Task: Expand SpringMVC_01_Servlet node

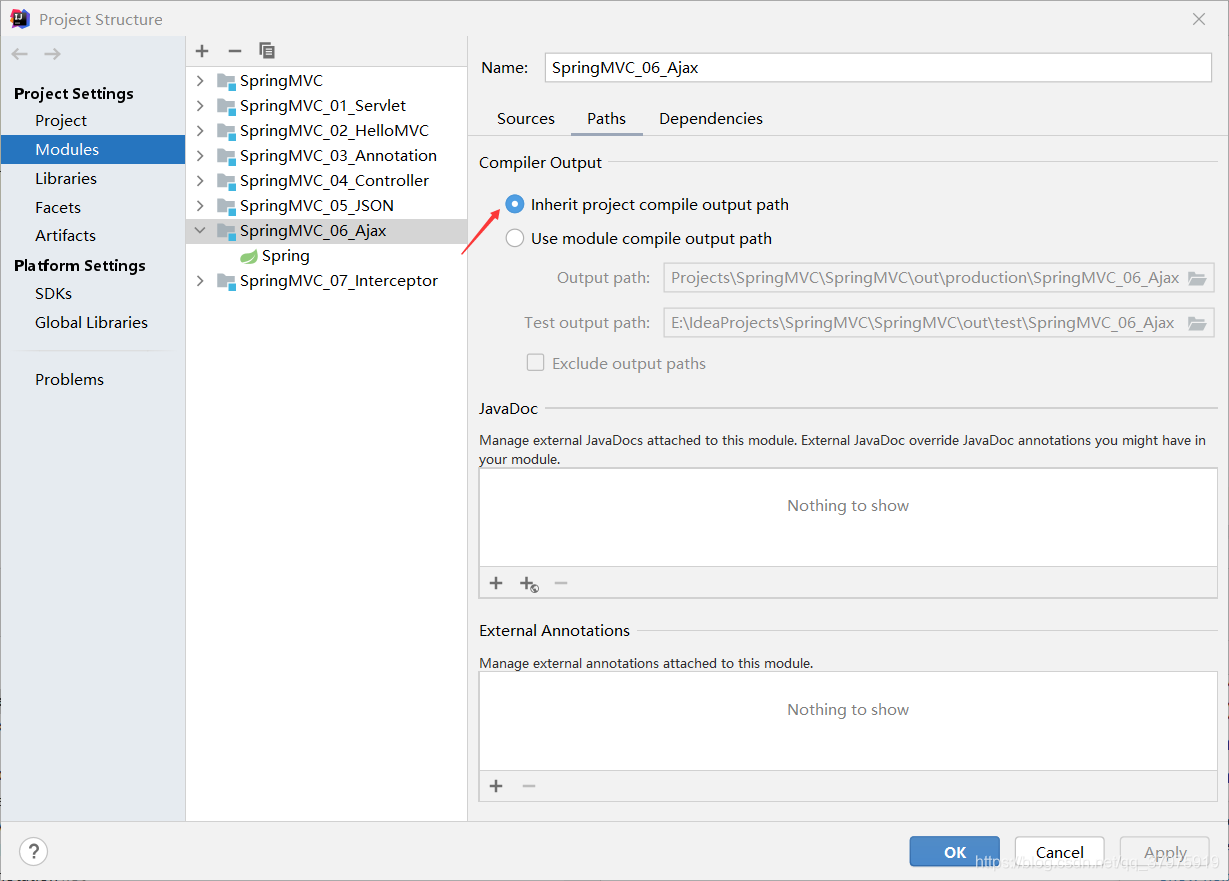Action: tap(200, 106)
